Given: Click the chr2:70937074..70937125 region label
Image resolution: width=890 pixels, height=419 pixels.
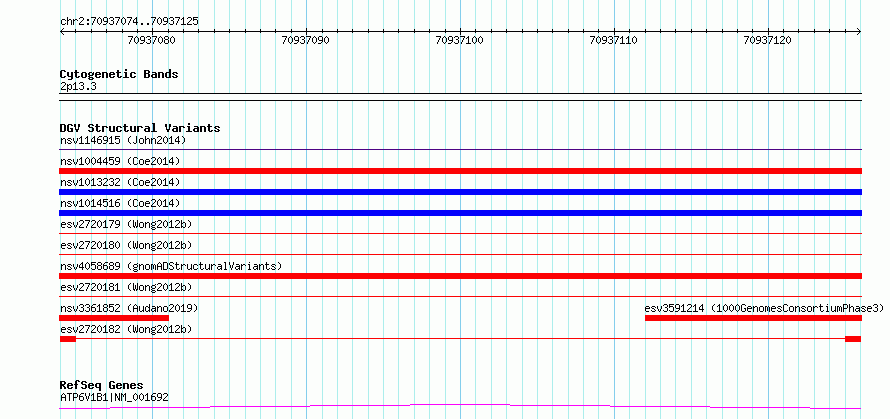Looking at the screenshot, I should click(x=129, y=21).
